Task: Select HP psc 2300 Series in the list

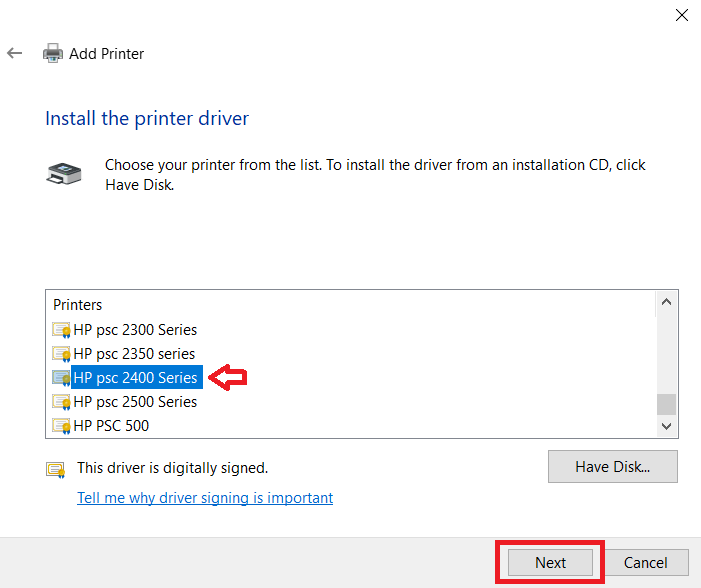Action: point(135,330)
